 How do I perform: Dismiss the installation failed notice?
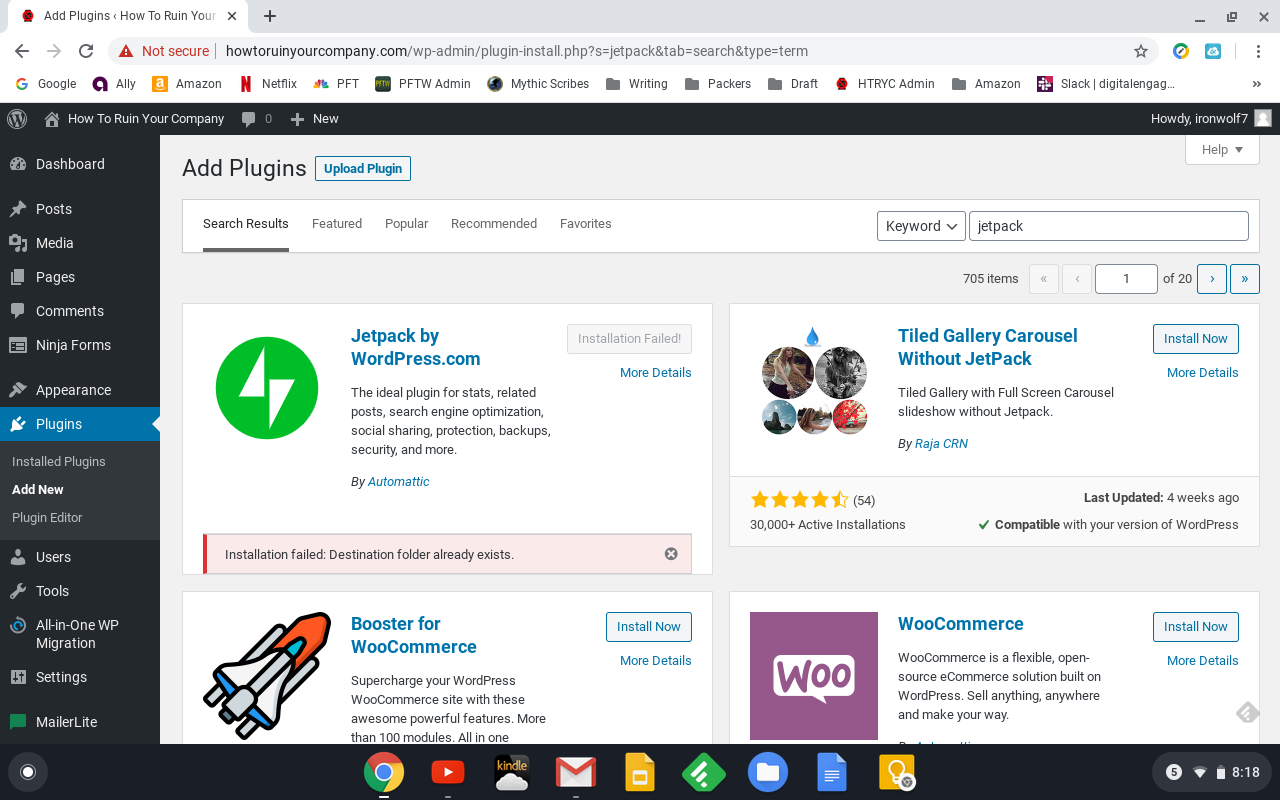671,554
